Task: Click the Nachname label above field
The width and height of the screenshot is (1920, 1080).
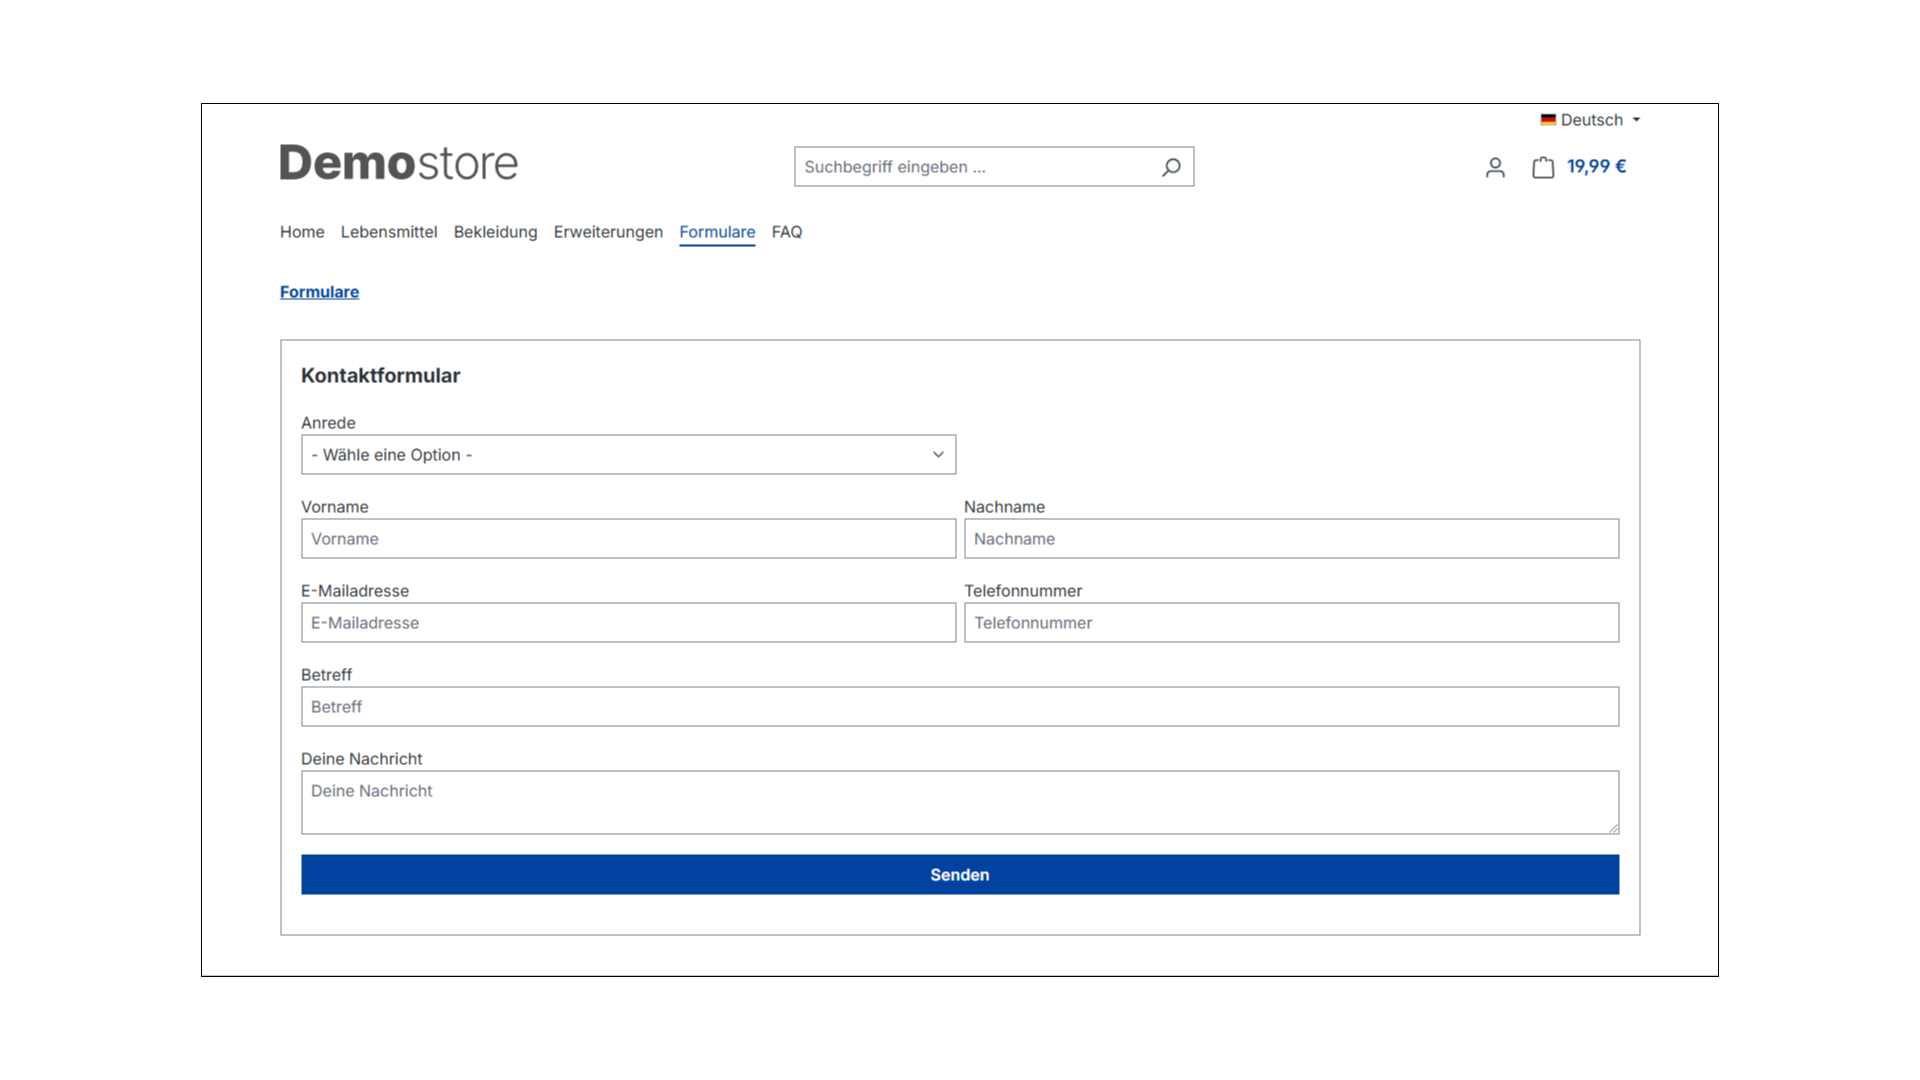Action: 1004,507
